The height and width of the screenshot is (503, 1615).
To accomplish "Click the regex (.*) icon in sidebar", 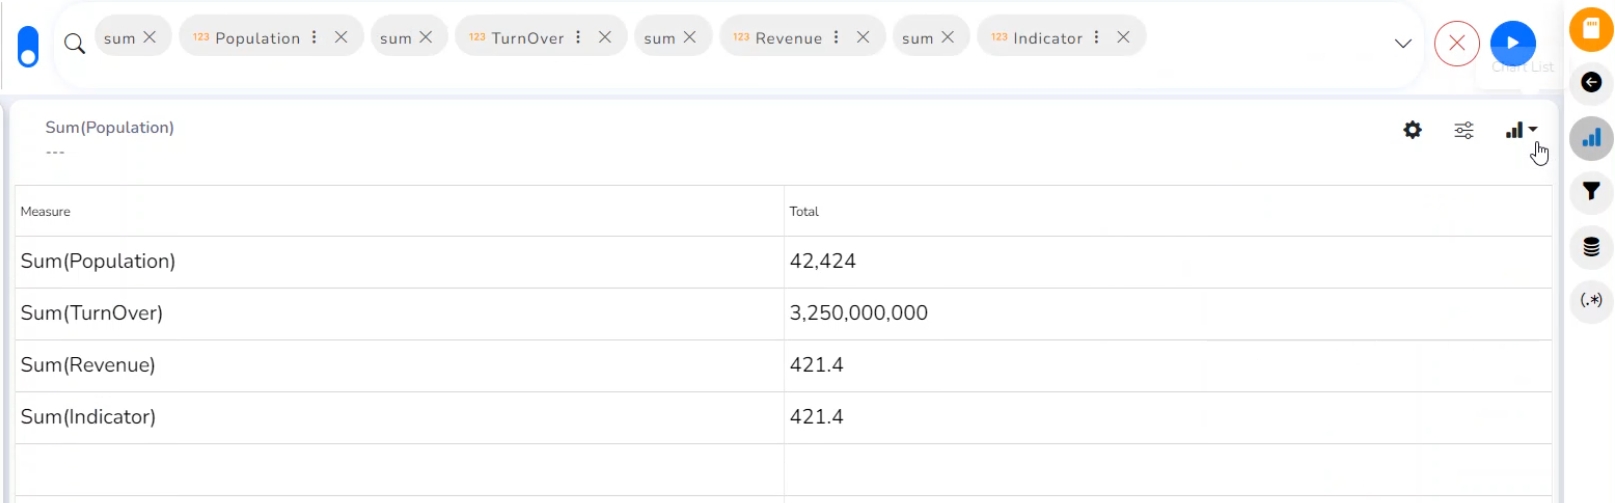I will pyautogui.click(x=1591, y=300).
